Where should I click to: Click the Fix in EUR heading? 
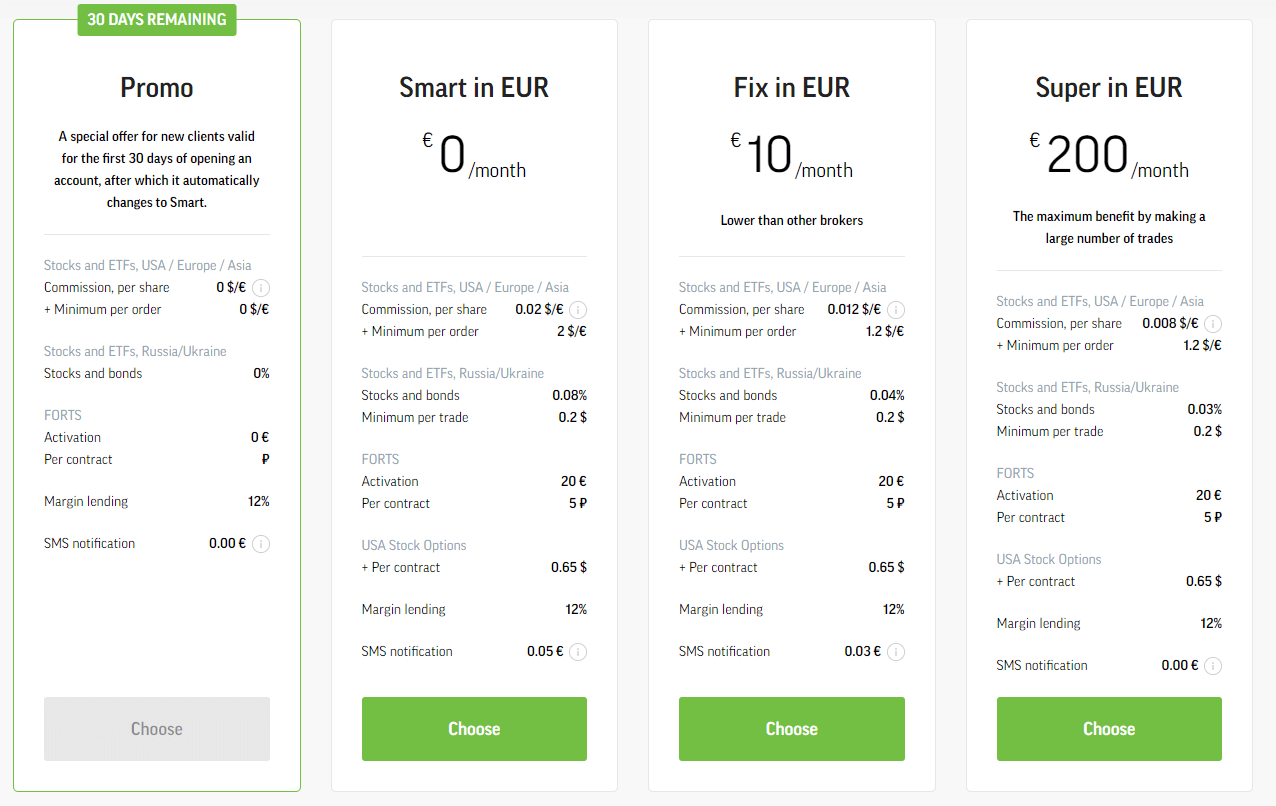[x=792, y=88]
